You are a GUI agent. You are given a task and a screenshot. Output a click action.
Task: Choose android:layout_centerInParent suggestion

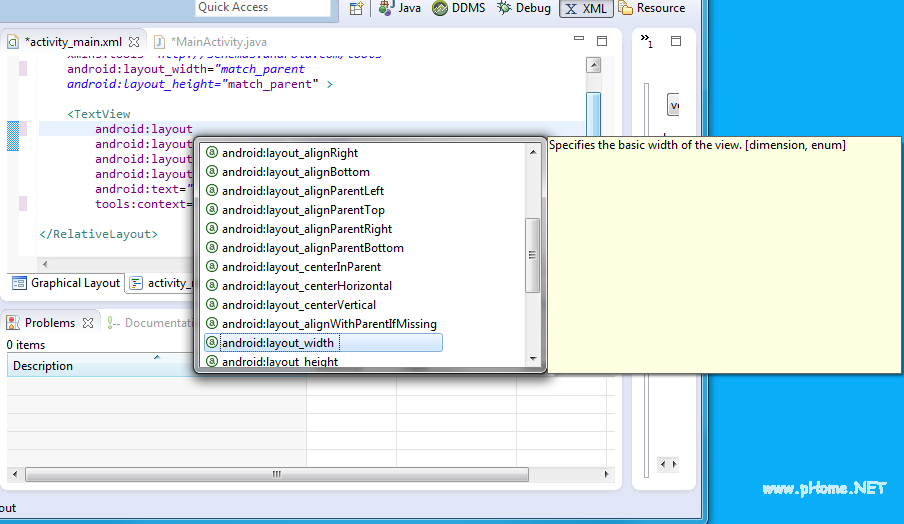(301, 267)
